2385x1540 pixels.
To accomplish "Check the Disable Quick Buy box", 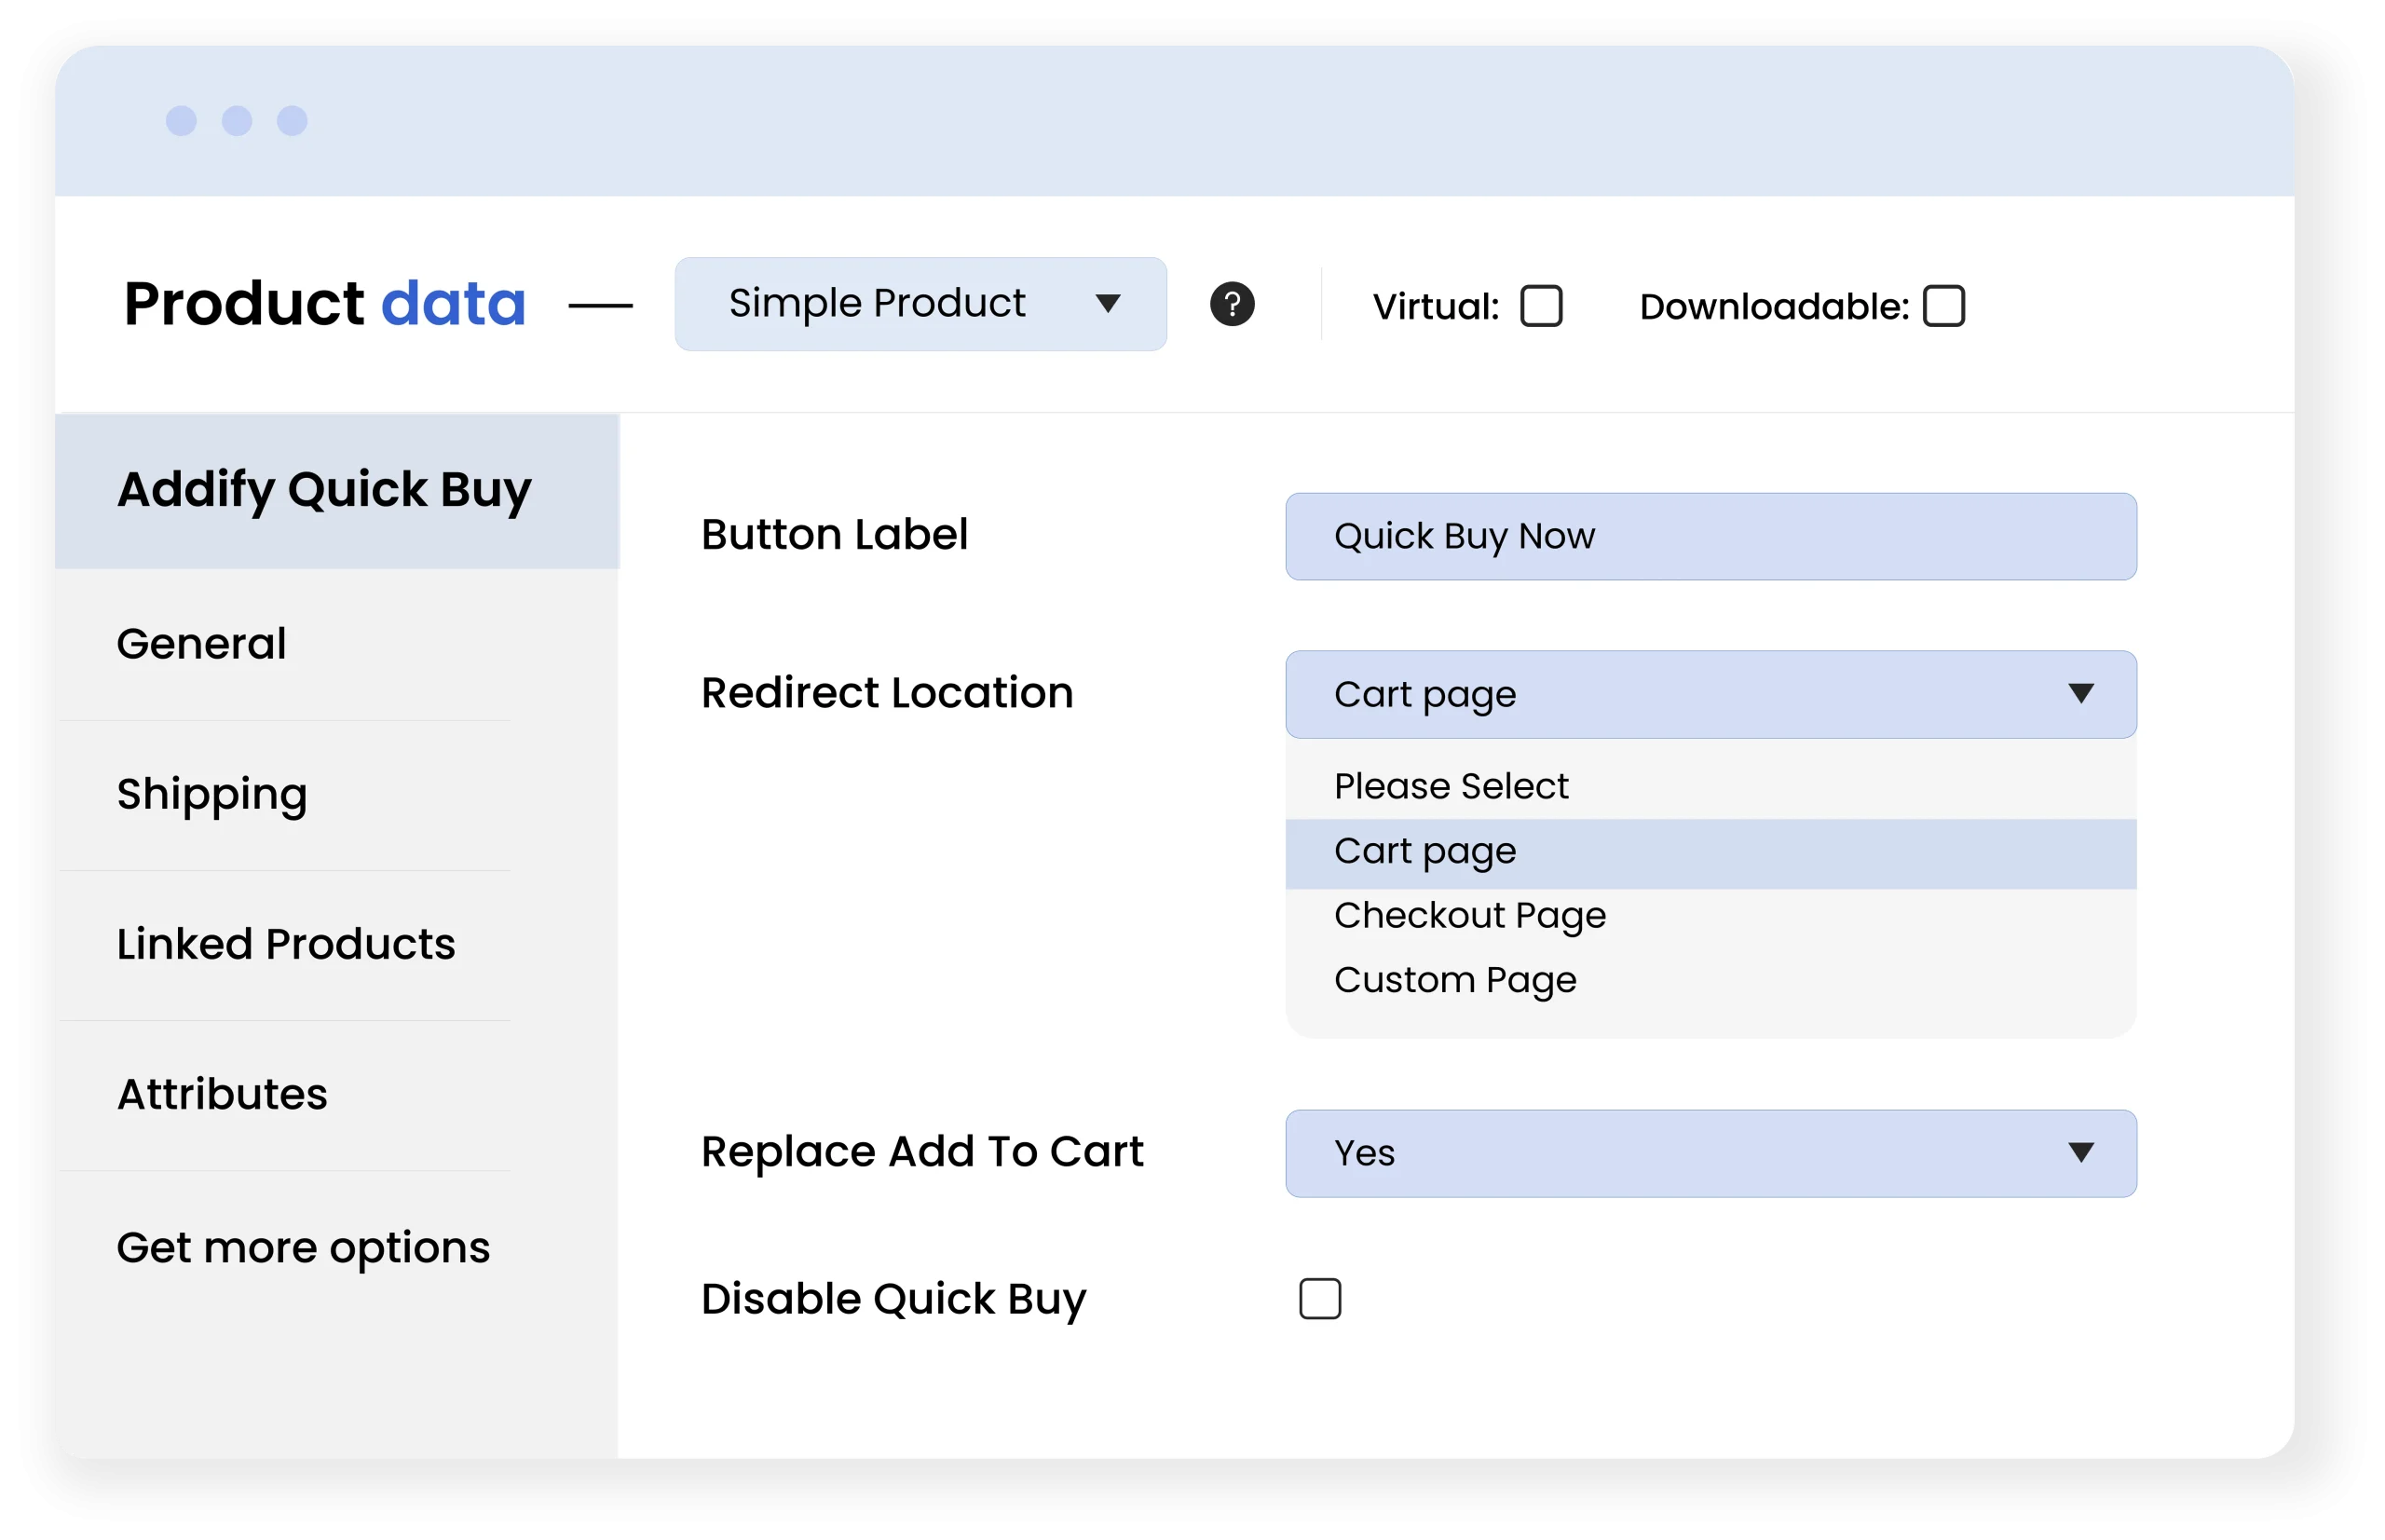I will pos(1319,1299).
